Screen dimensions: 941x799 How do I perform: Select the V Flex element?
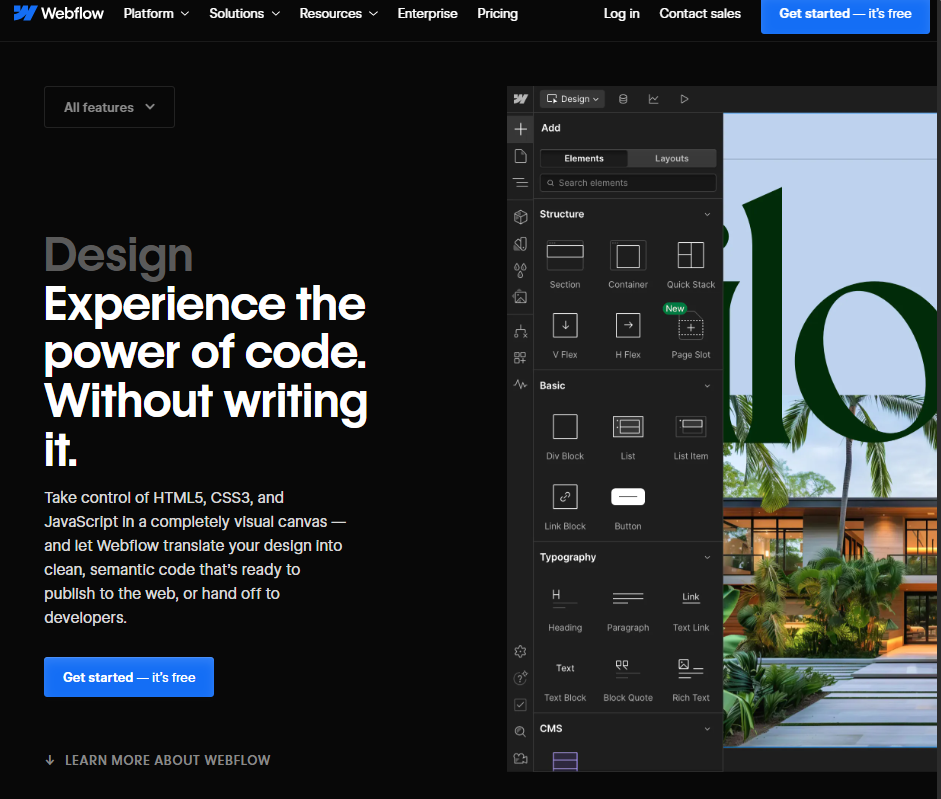(565, 335)
